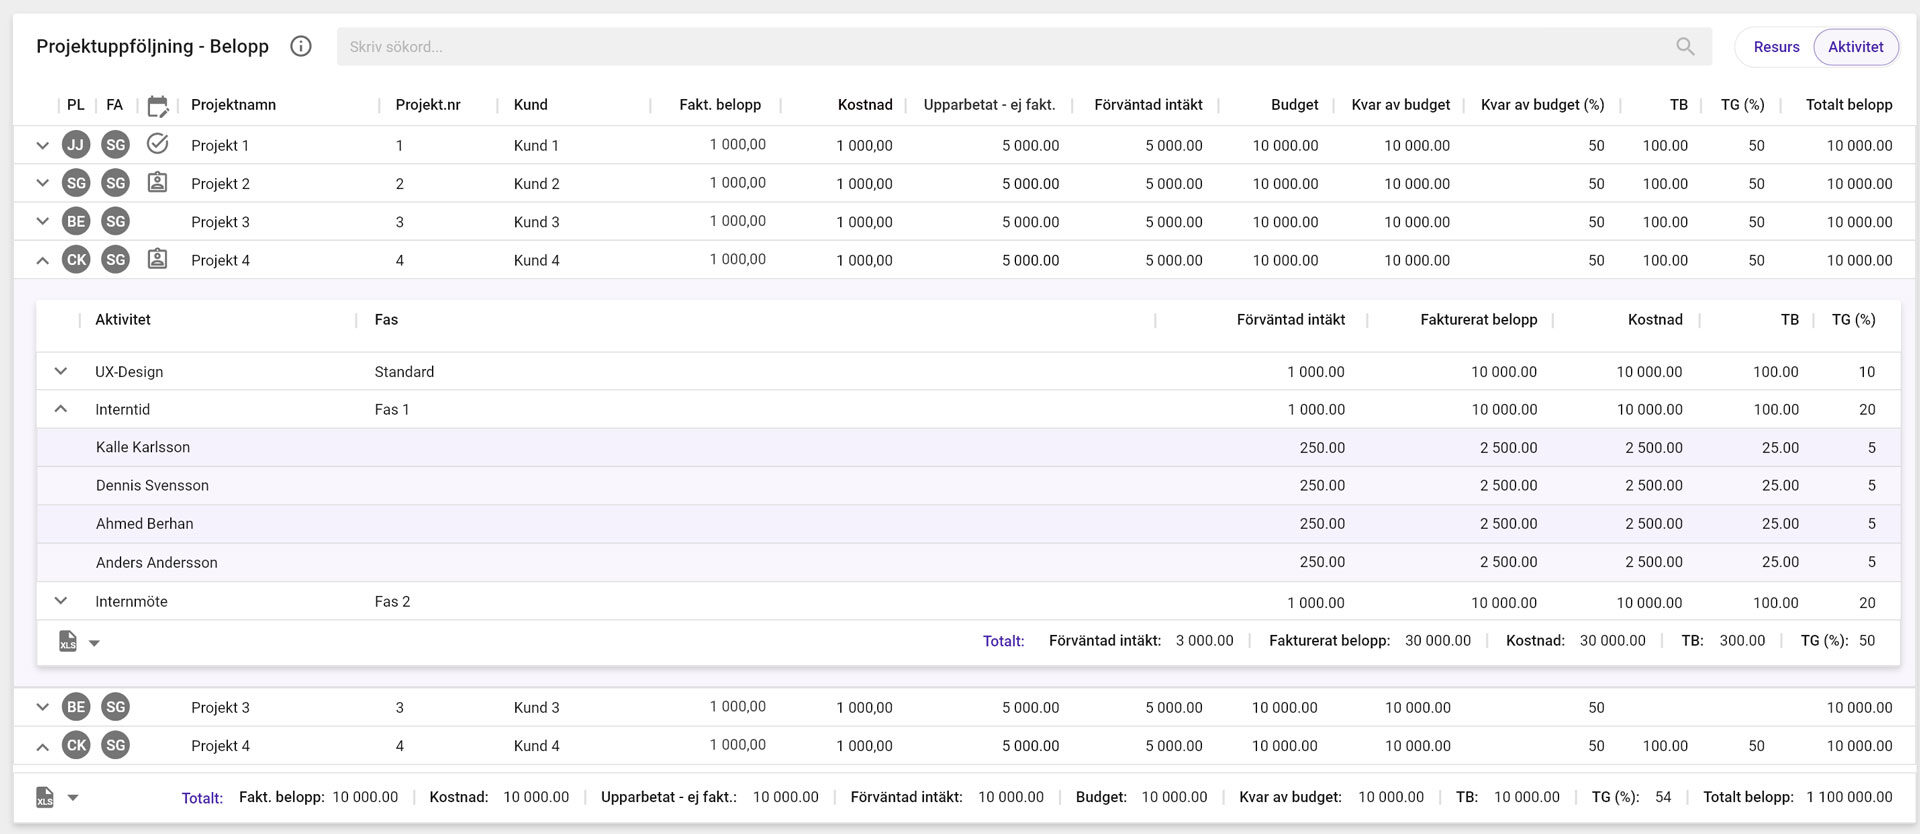Click the search magnifier icon
This screenshot has width=1920, height=834.
point(1685,46)
